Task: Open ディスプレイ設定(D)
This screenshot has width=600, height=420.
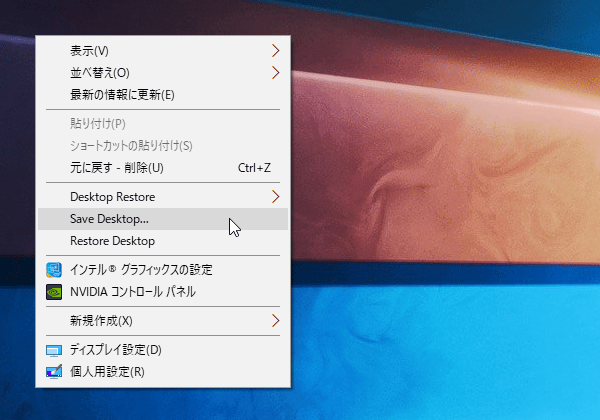Action: pos(163,350)
